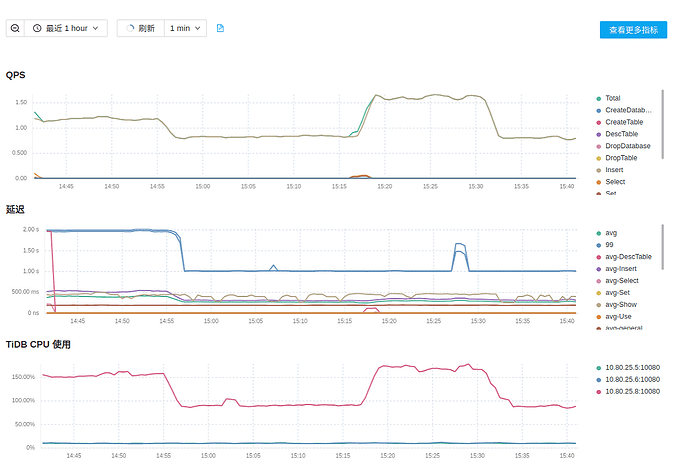Viewport: 690px width, 465px height.
Task: Toggle the Insert series legend entry
Action: click(x=609, y=170)
